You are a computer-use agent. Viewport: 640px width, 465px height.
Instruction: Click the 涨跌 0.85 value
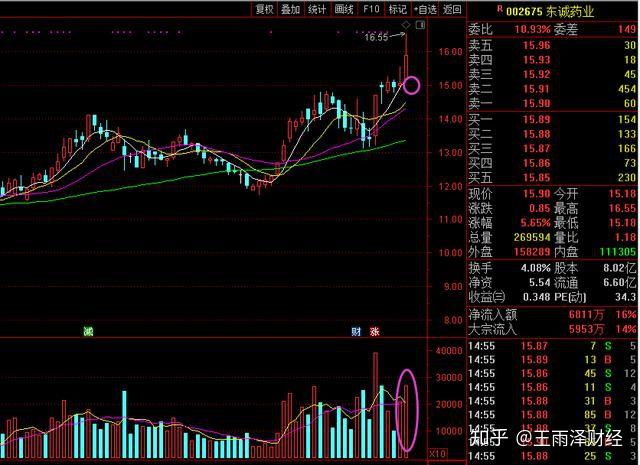pos(540,209)
